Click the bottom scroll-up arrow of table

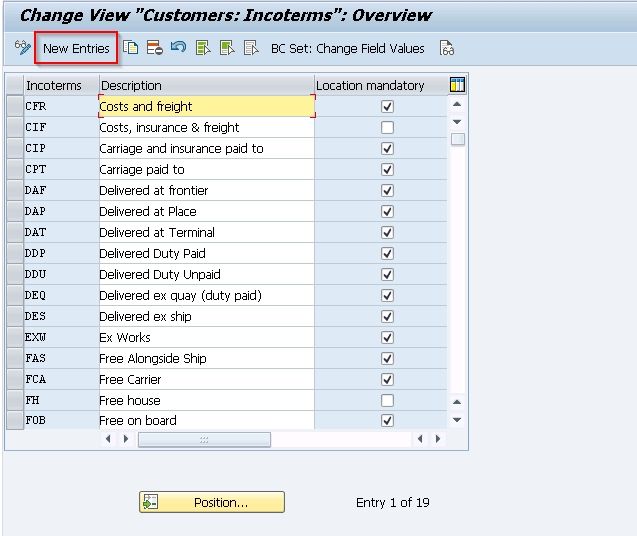pyautogui.click(x=457, y=402)
